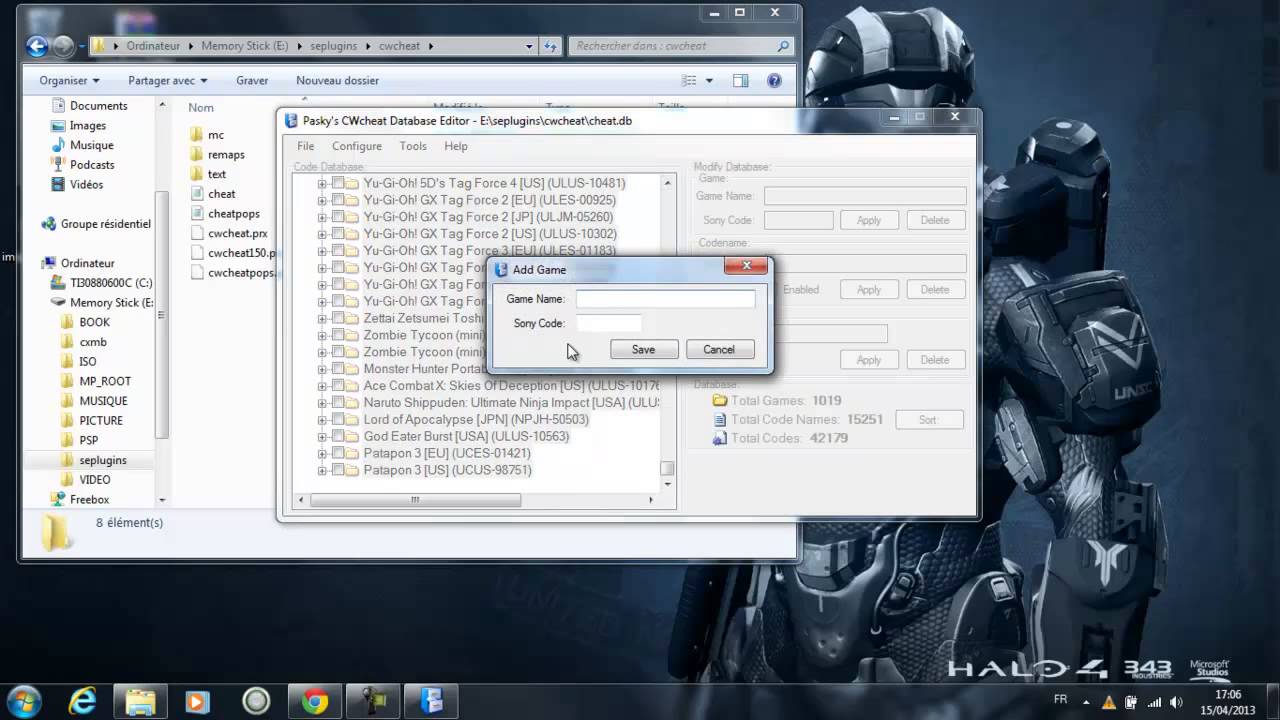Click the Podcasts icon in Explorer sidebar
This screenshot has height=720, width=1280.
(57, 165)
